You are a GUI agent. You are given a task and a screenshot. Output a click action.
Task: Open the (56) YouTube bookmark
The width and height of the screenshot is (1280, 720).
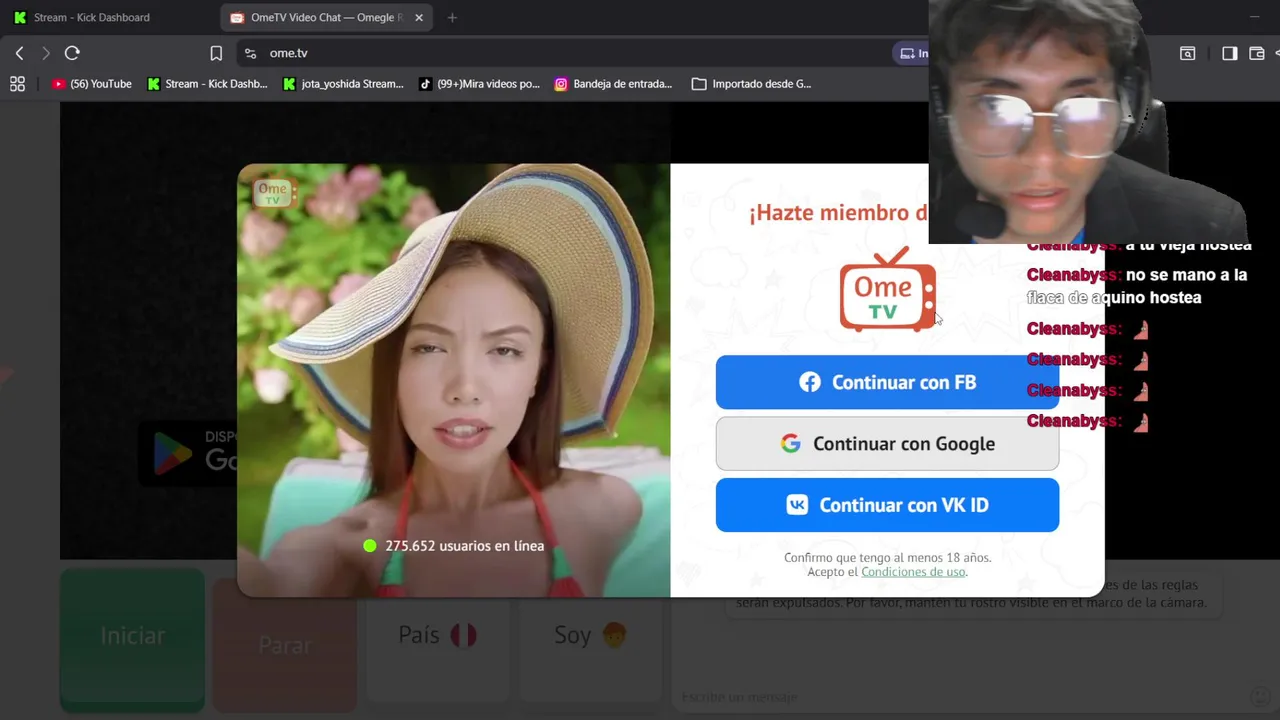pos(92,84)
